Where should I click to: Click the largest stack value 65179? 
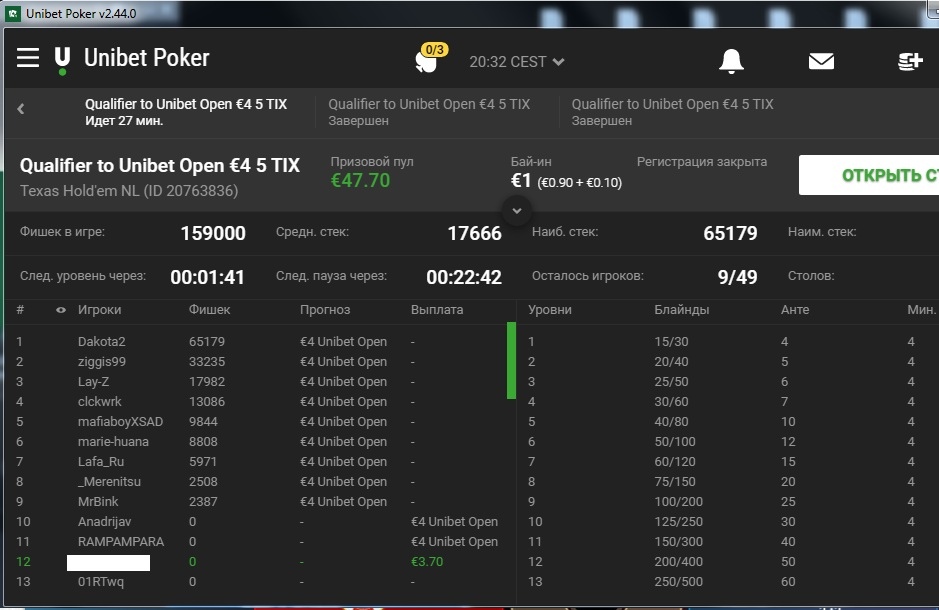click(730, 233)
